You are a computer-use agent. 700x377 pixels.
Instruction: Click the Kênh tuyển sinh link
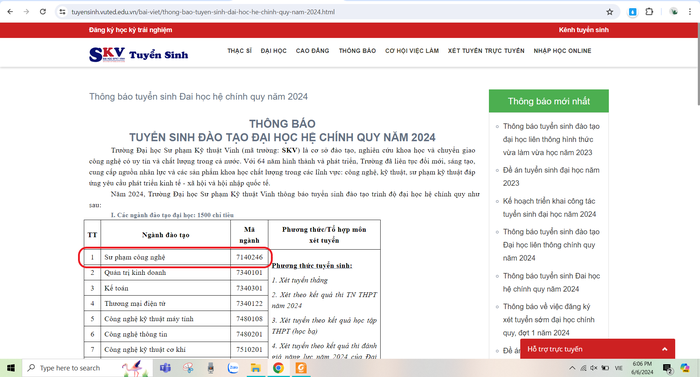tap(583, 30)
